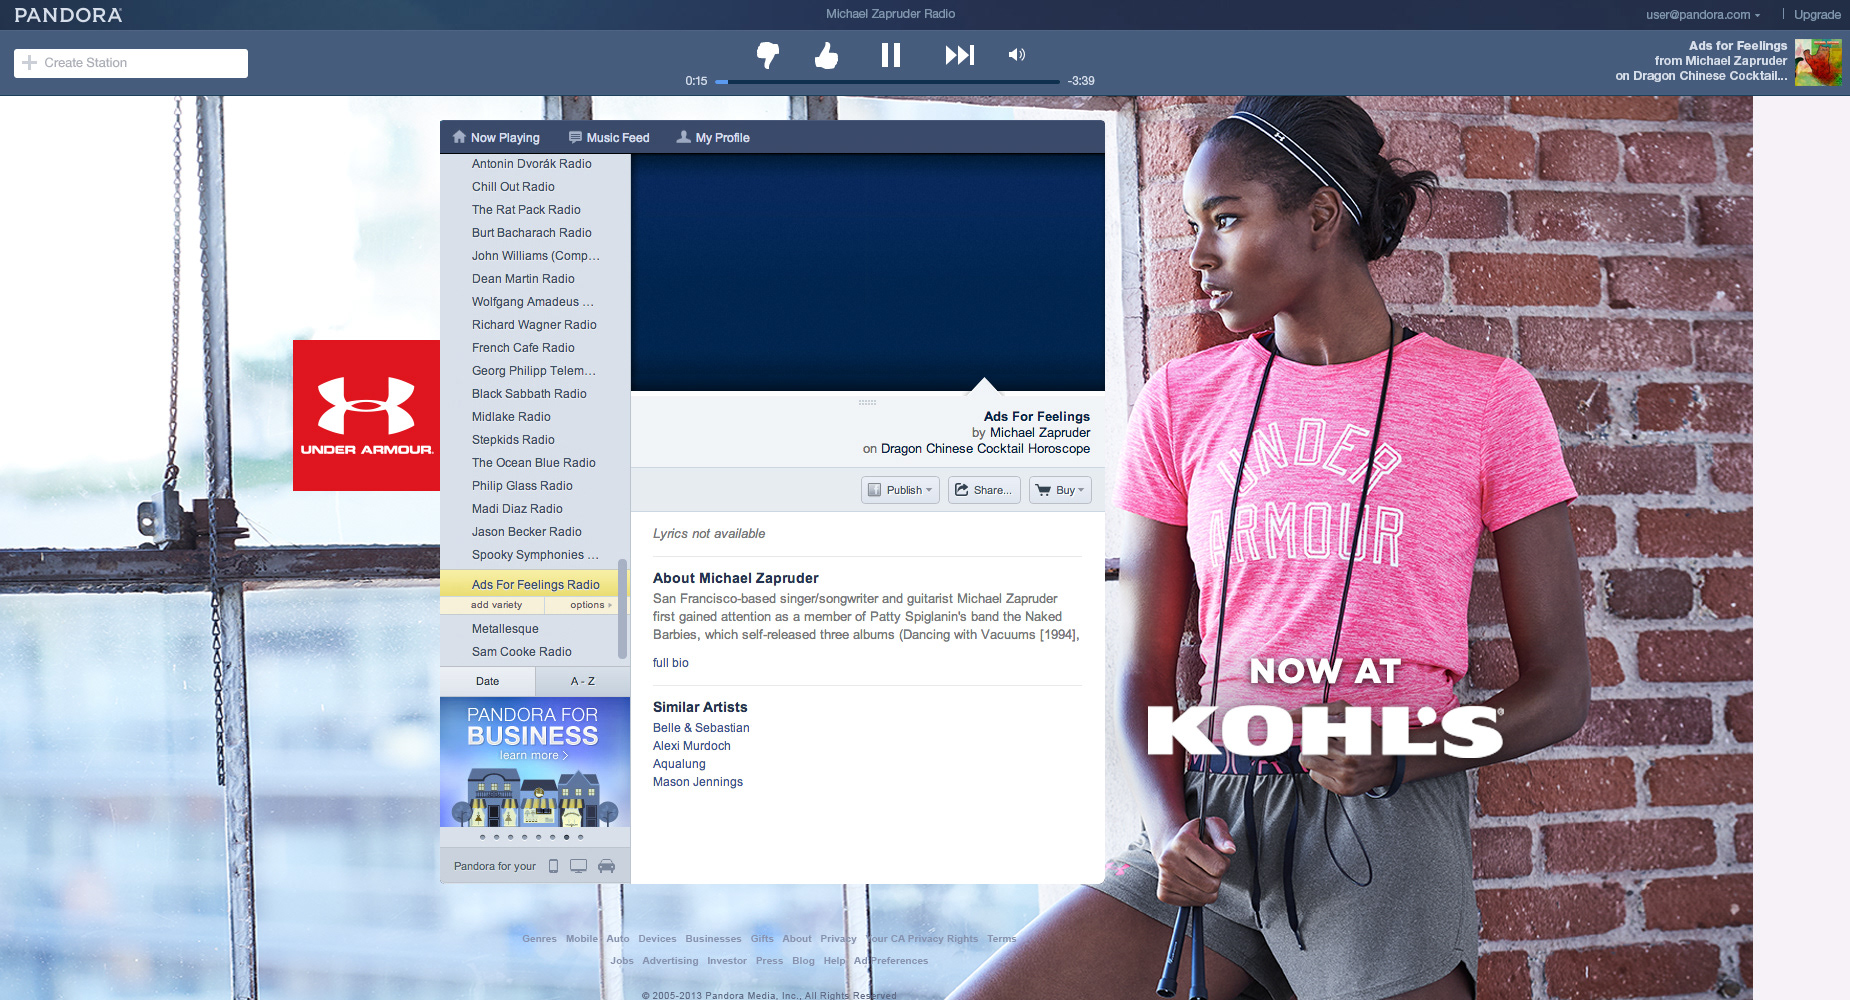Click the Now at Kohl's advertisement text
This screenshot has width=1850, height=1000.
(1325, 707)
